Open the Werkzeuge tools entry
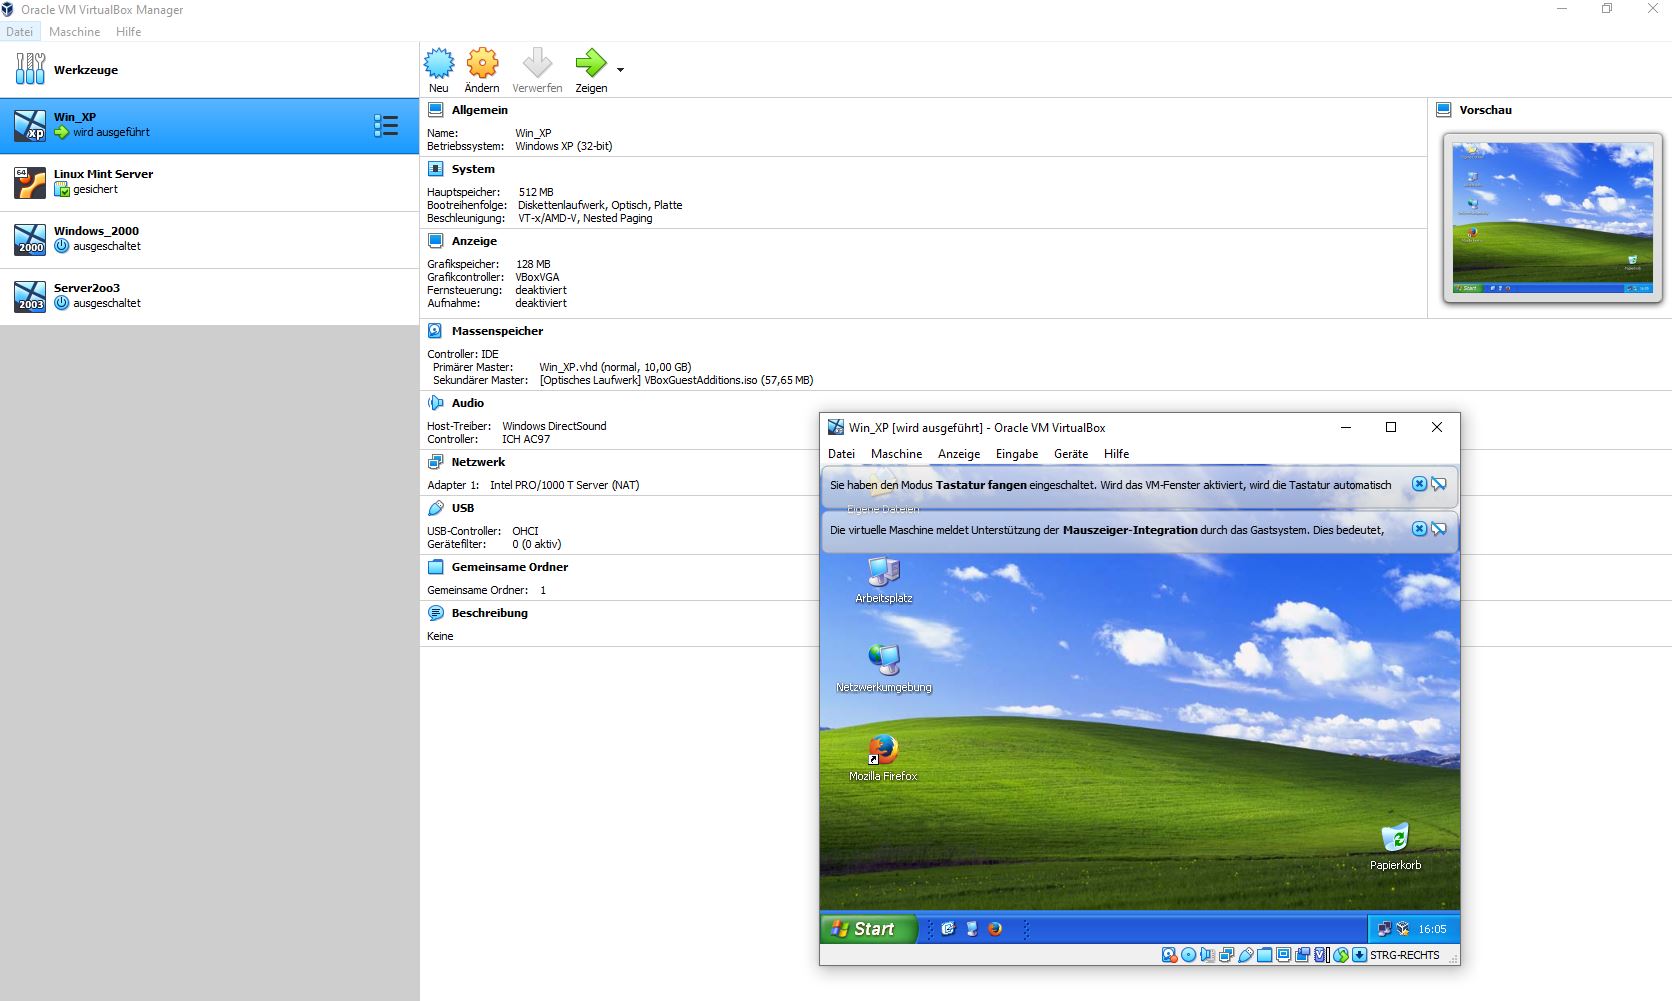The height and width of the screenshot is (1001, 1672). pos(209,70)
